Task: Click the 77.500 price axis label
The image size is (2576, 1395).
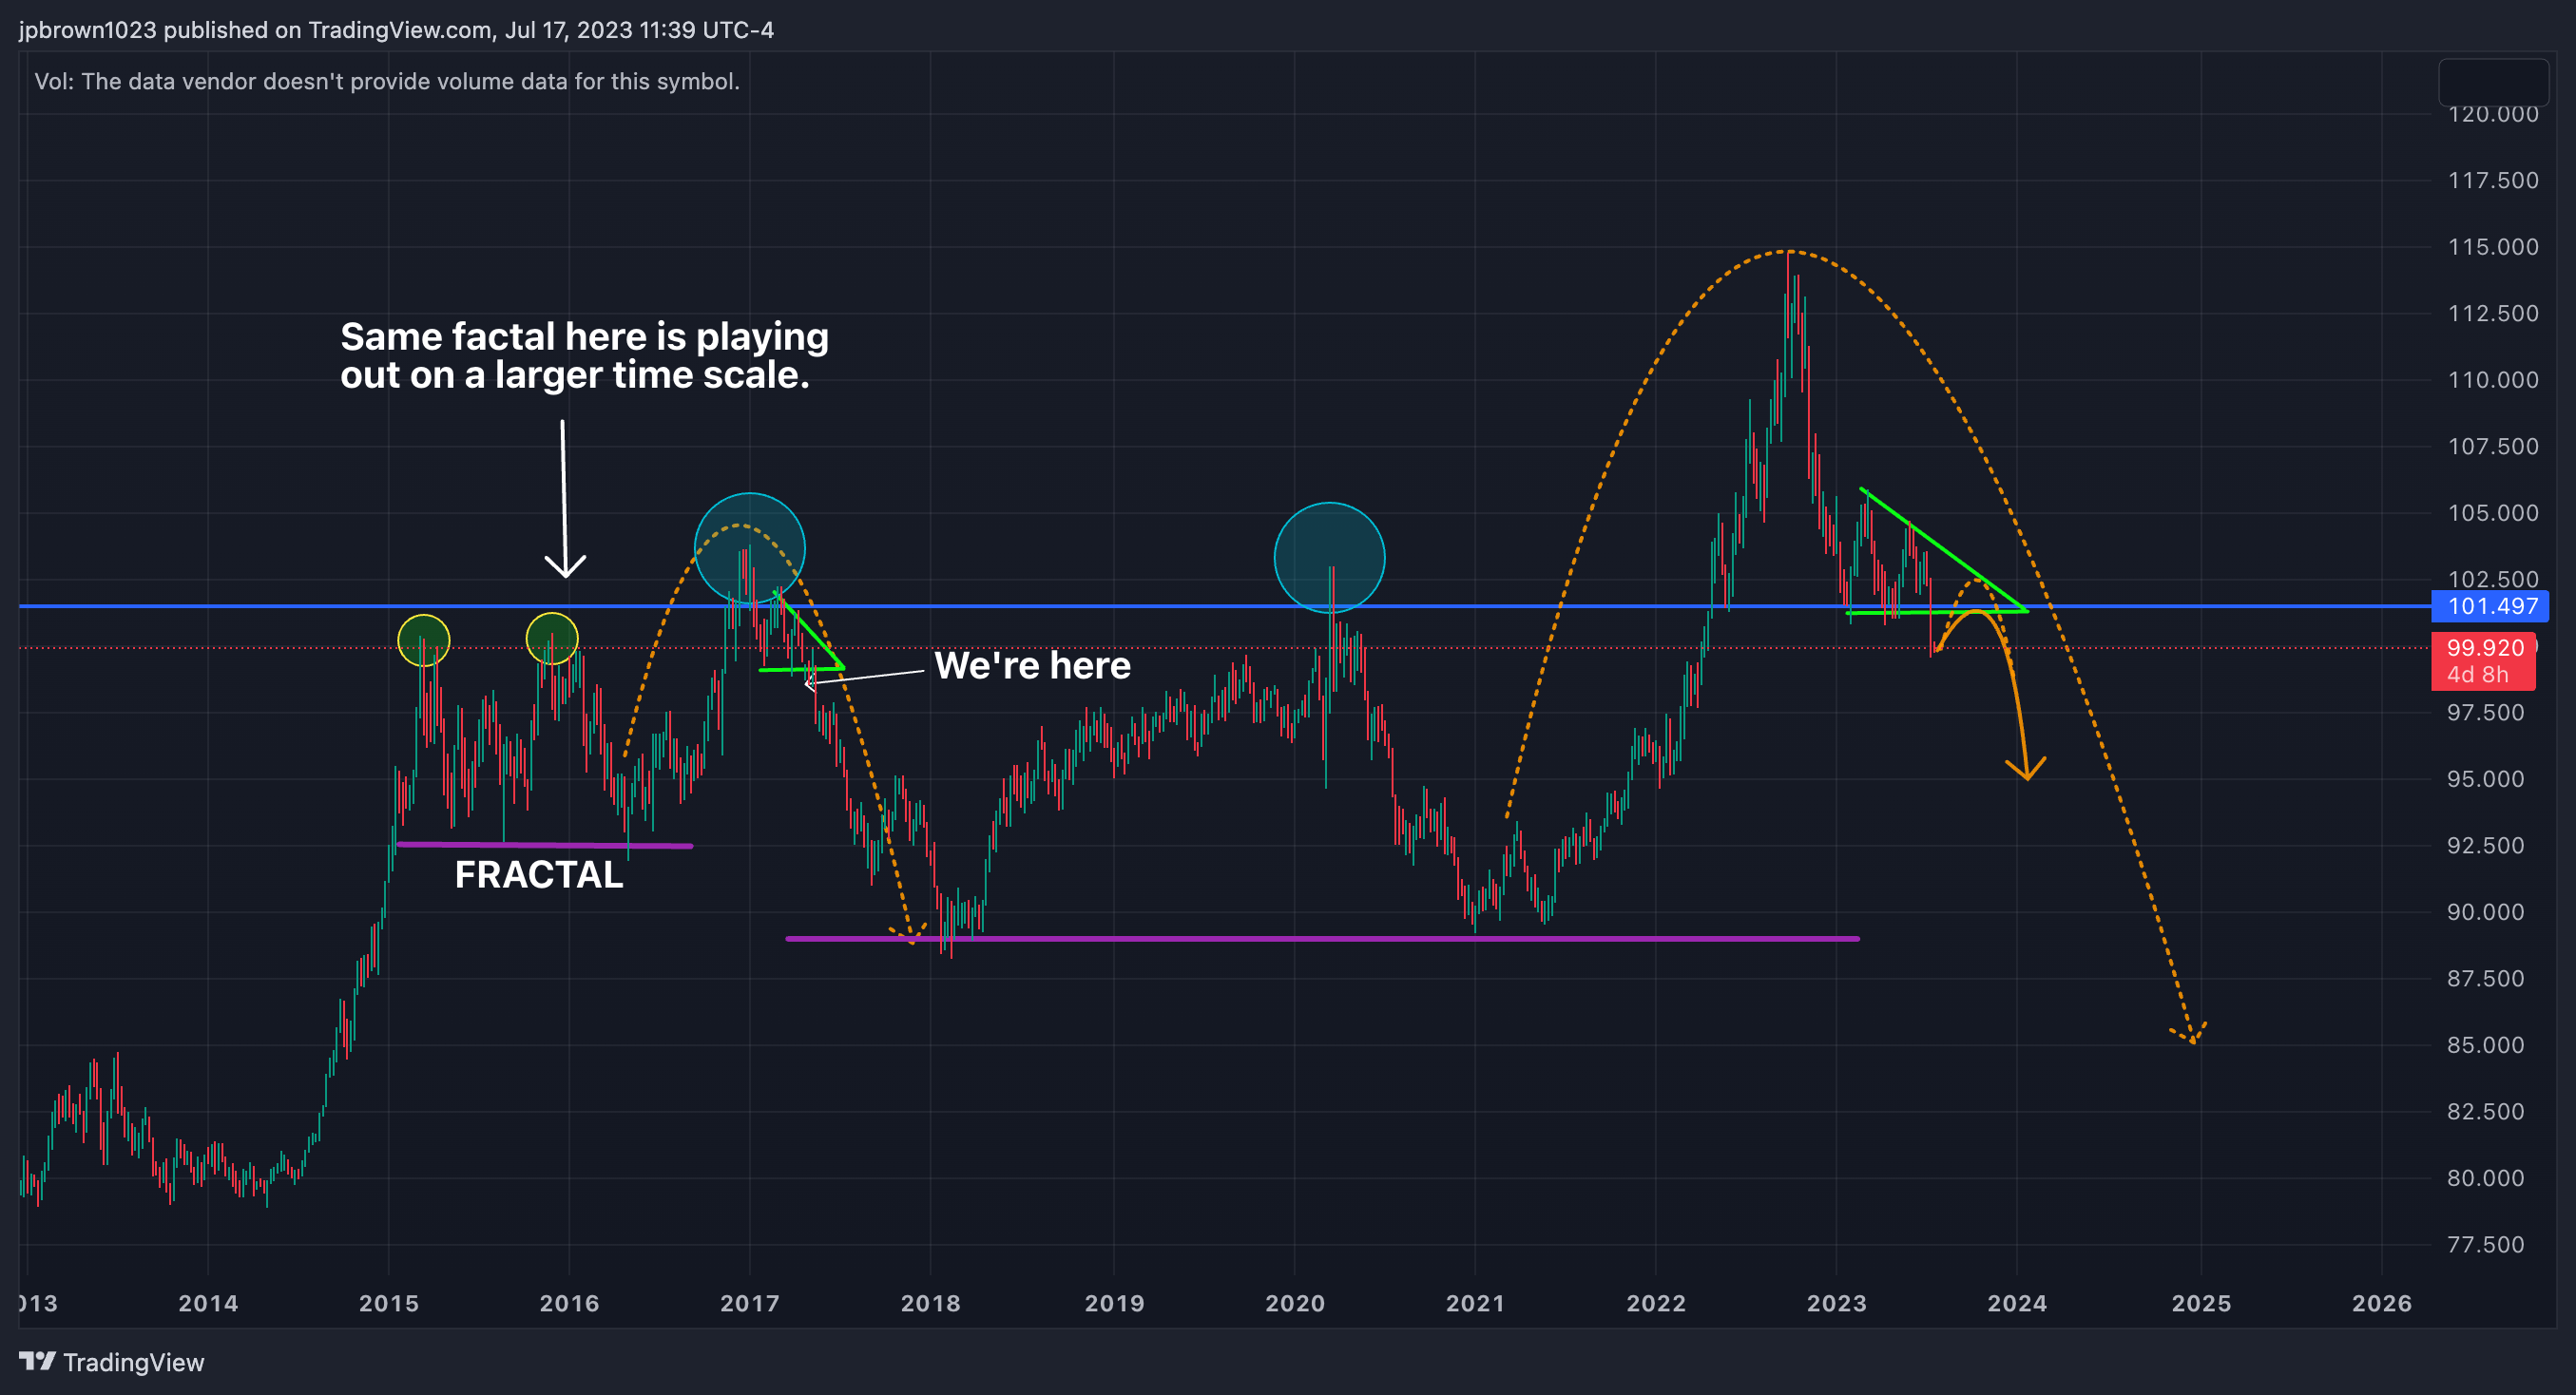Action: click(2485, 1244)
